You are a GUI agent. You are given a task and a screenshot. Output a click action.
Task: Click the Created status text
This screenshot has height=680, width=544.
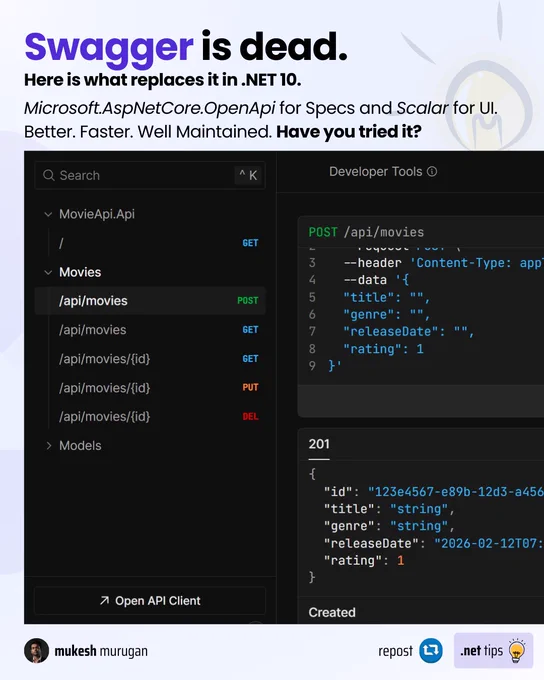click(x=332, y=612)
